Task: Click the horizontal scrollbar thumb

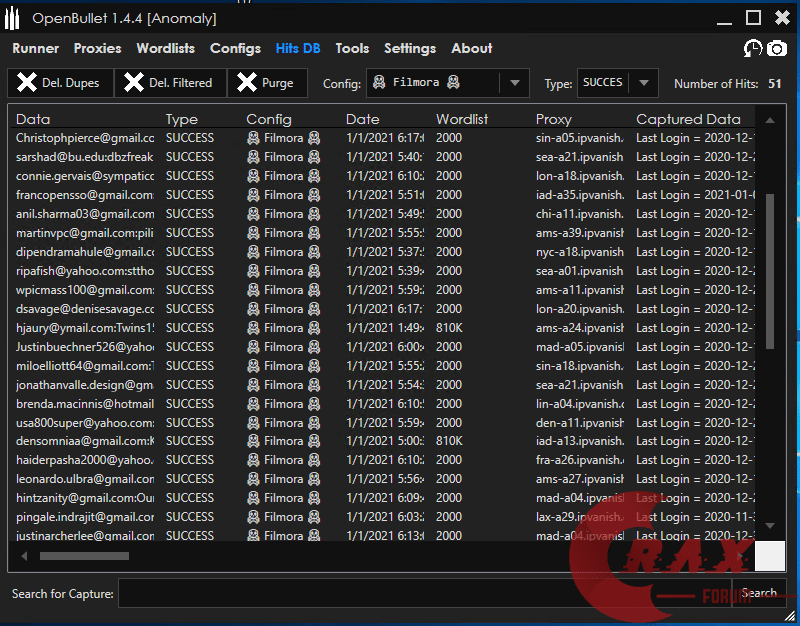Action: (x=84, y=556)
